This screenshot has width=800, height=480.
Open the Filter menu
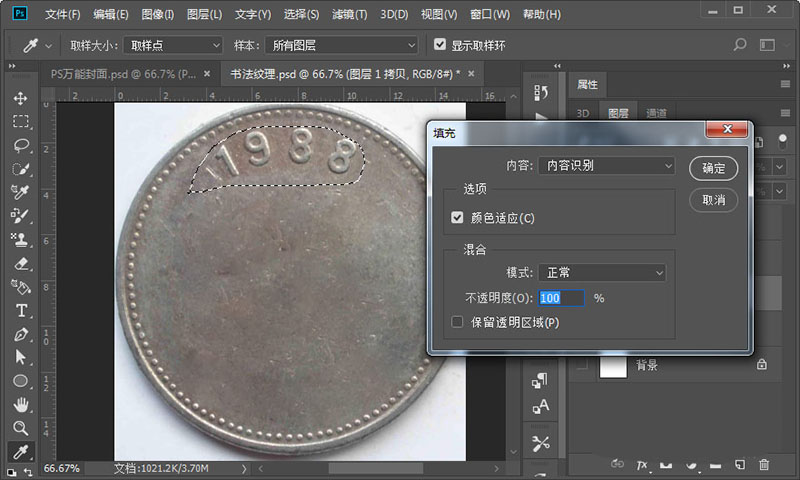[x=349, y=14]
